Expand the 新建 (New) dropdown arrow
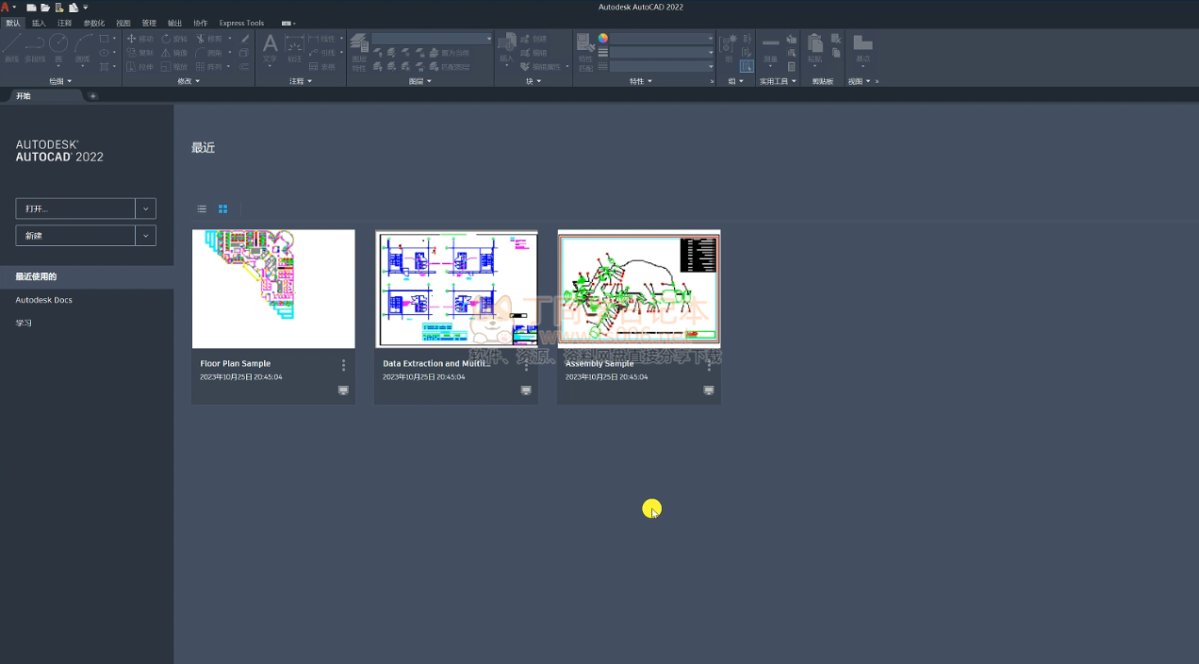 pos(146,235)
